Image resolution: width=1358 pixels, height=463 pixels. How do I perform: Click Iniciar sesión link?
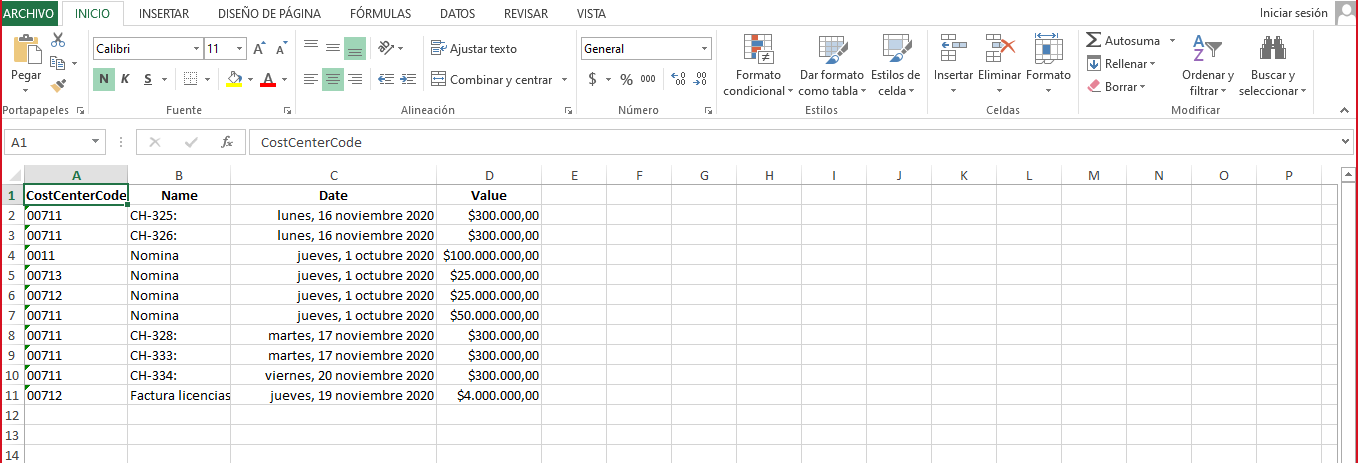[x=1293, y=13]
